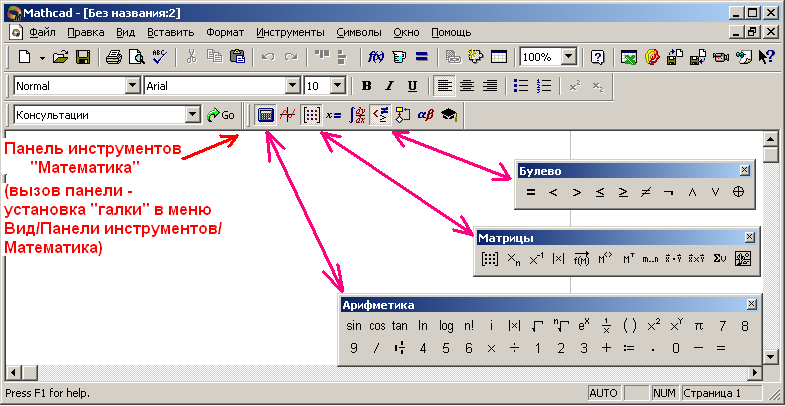Click the Insert Unit icon
Viewport: 785px width, 406px height.
pos(399,57)
